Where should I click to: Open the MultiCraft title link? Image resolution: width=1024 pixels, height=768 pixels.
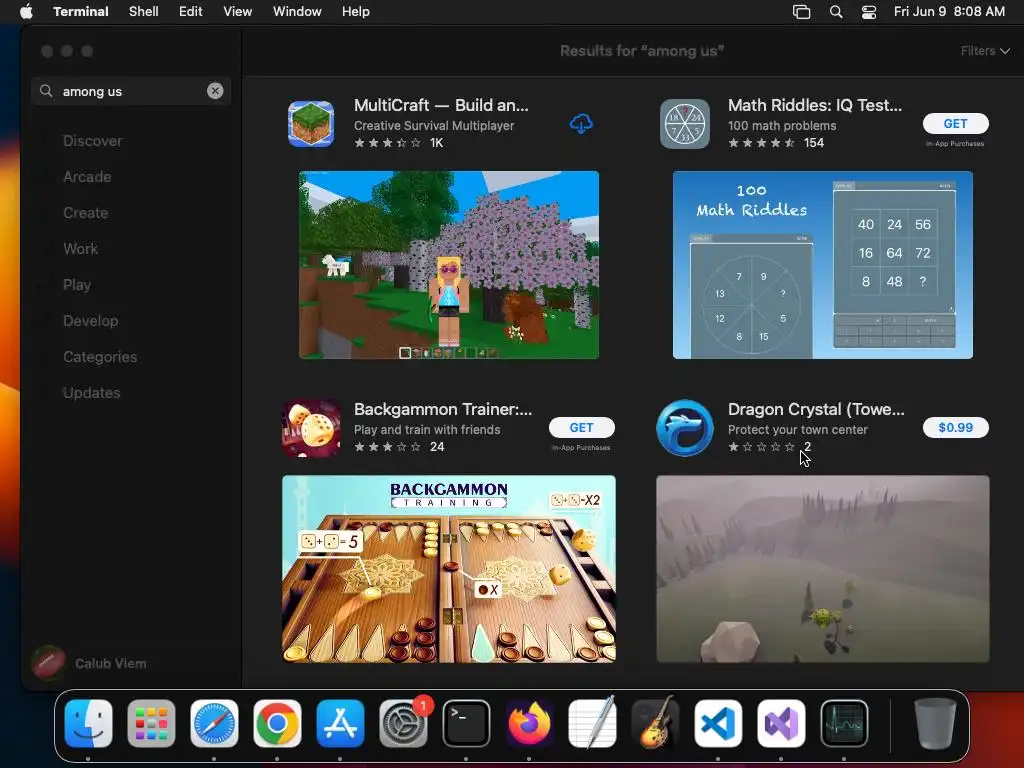pyautogui.click(x=441, y=105)
